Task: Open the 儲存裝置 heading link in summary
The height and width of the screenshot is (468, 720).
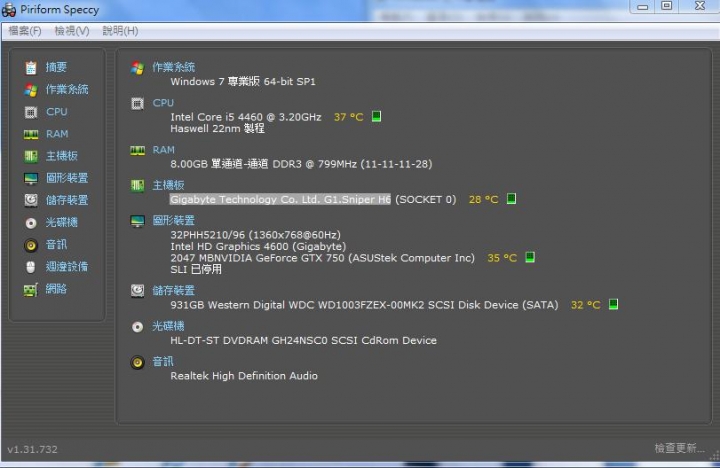Action: point(174,290)
